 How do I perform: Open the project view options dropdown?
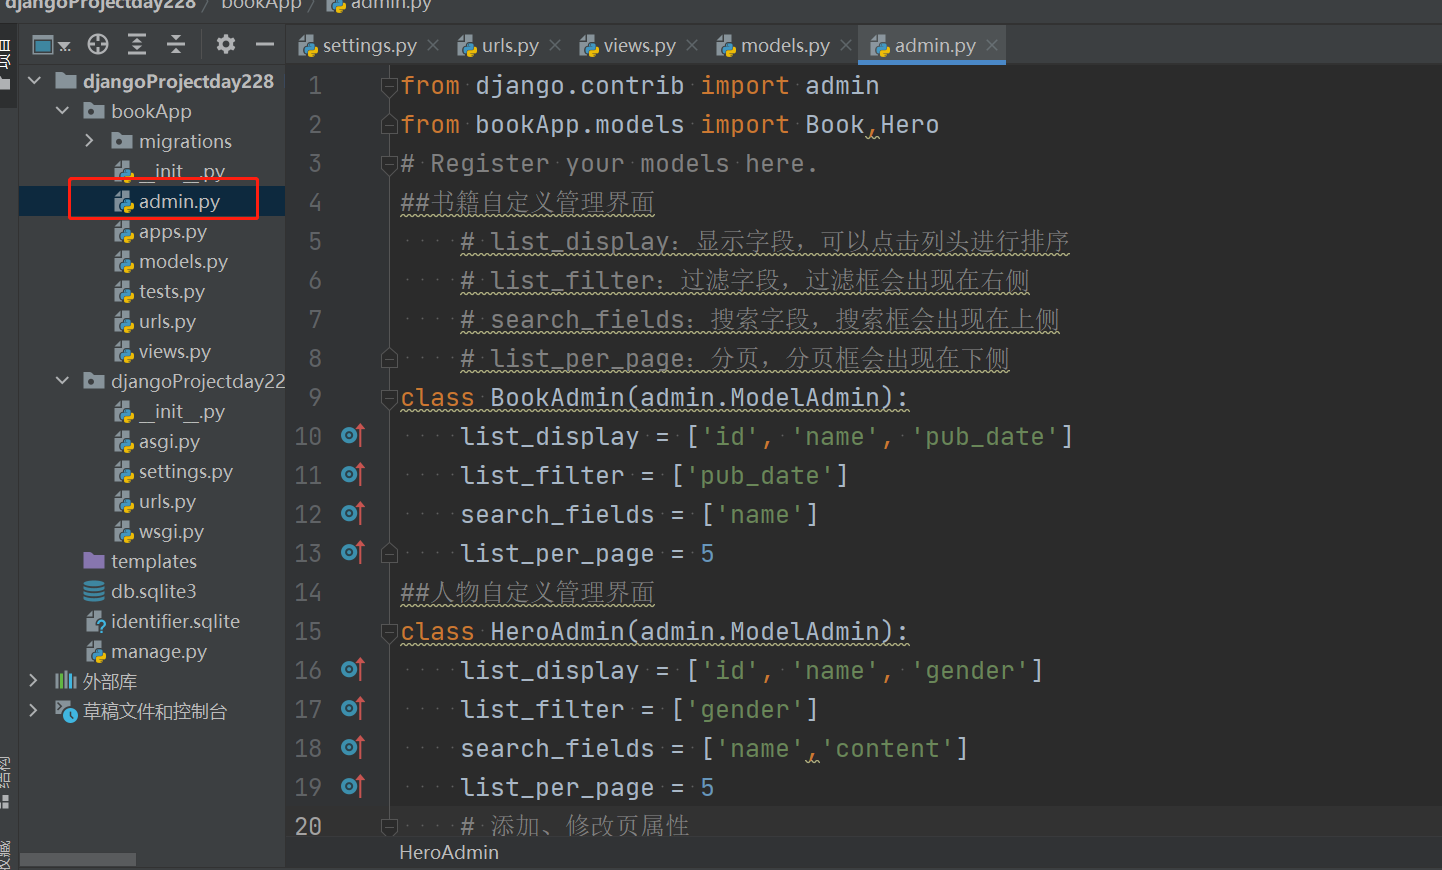(51, 44)
